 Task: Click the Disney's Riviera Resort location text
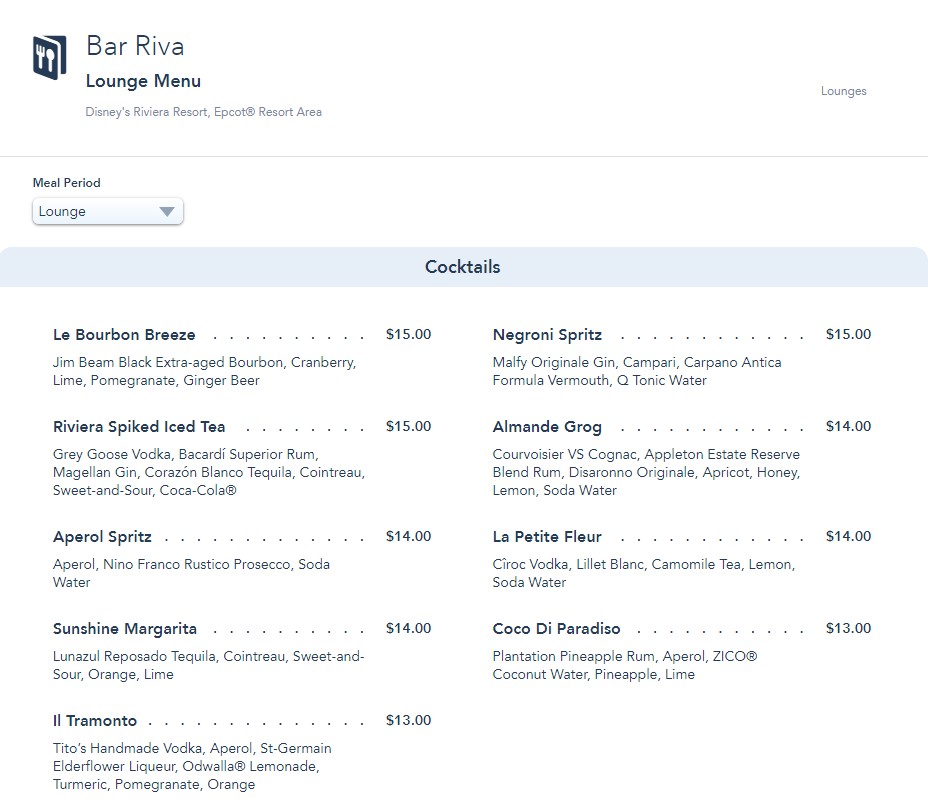(204, 112)
